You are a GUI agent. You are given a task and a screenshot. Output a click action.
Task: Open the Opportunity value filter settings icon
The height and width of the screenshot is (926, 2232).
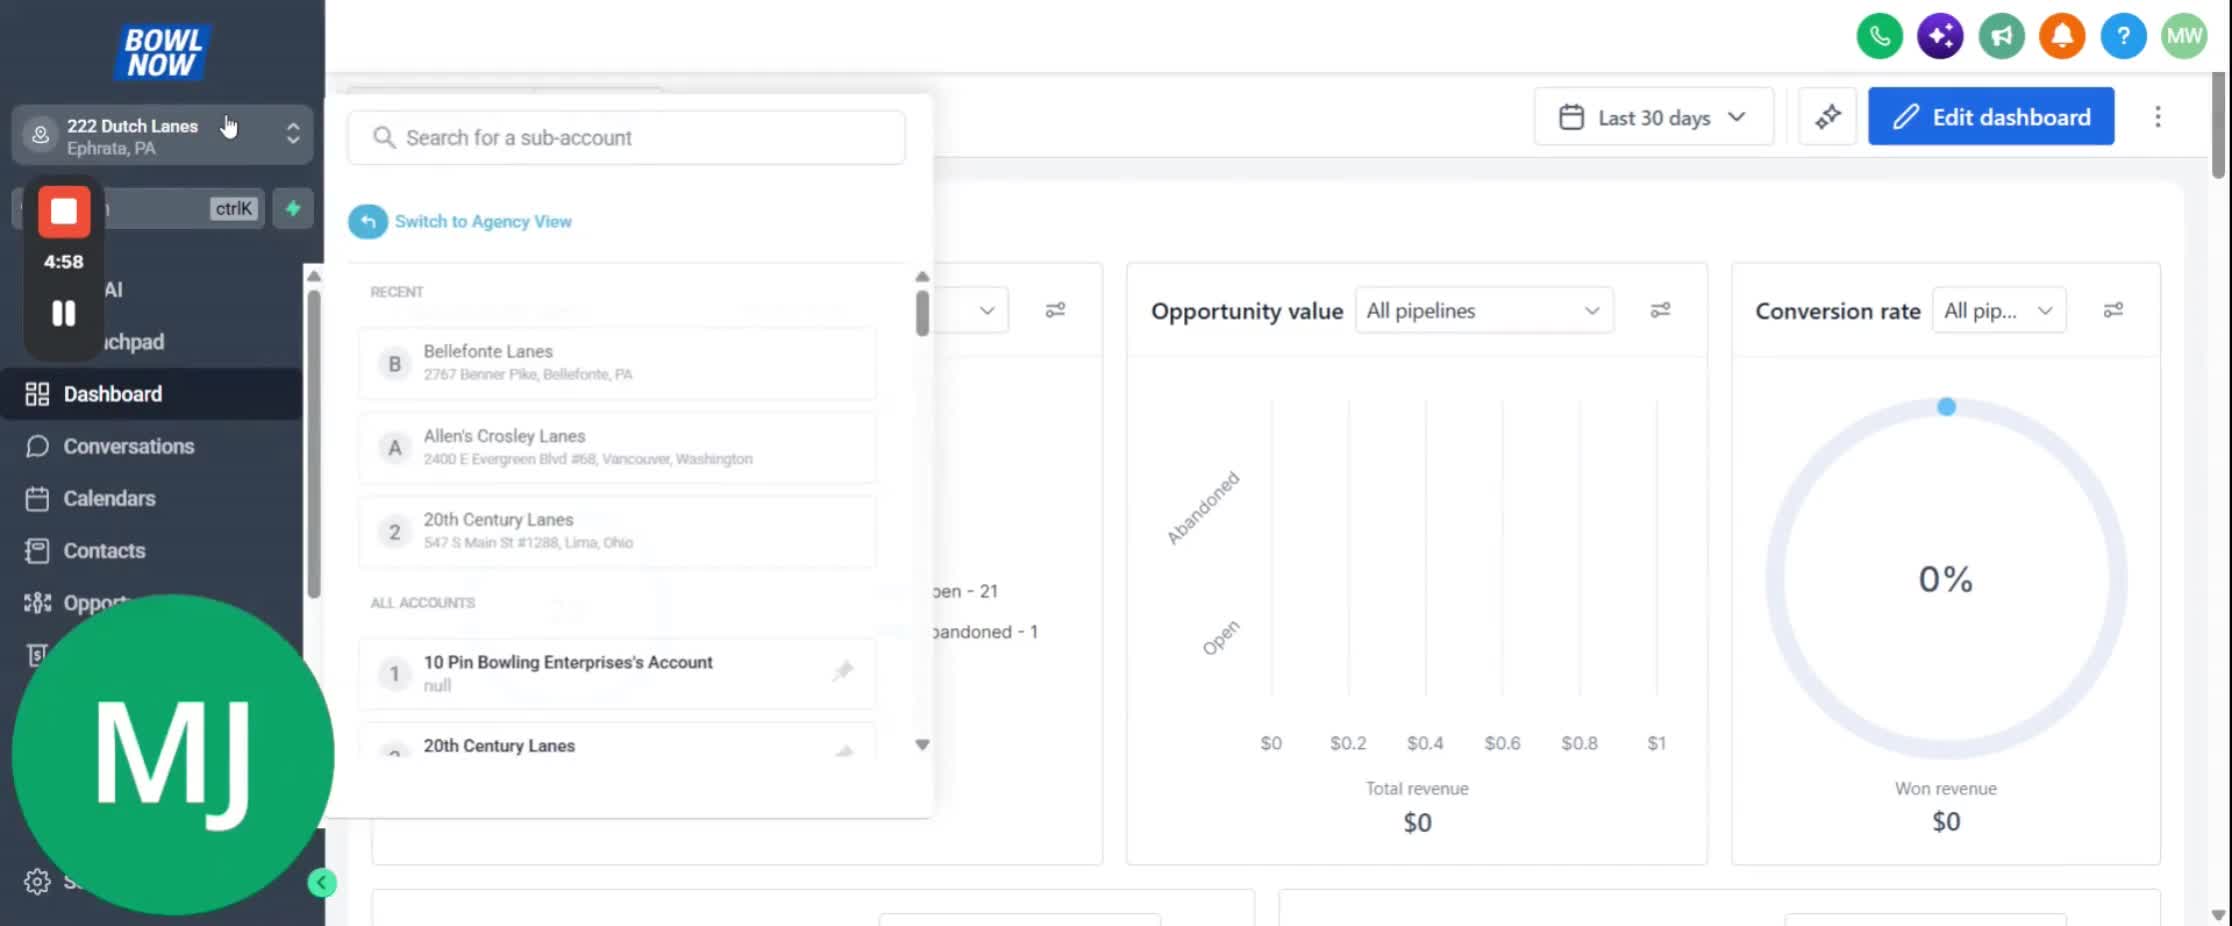click(x=1660, y=311)
